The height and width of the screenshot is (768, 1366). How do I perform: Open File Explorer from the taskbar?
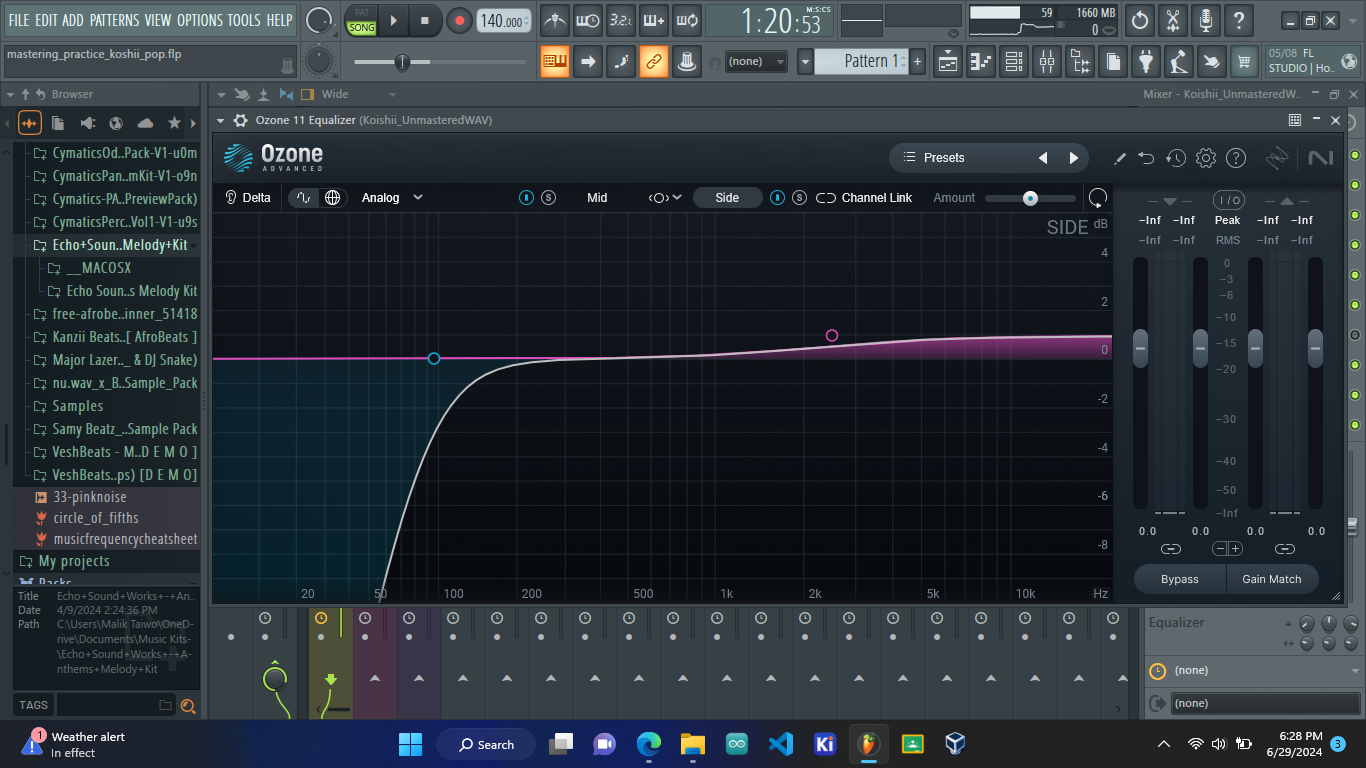pyautogui.click(x=693, y=744)
